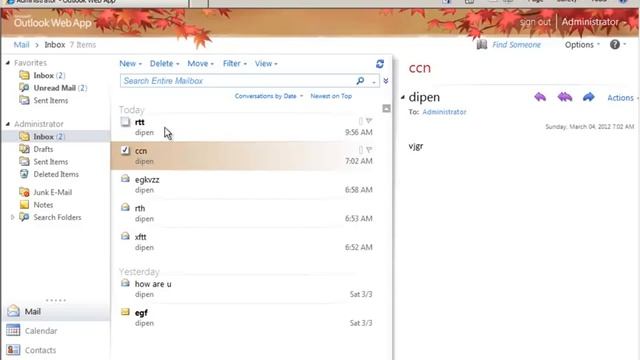This screenshot has height=360, width=640.
Task: Collapse dipen message header triangle
Action: (403, 97)
